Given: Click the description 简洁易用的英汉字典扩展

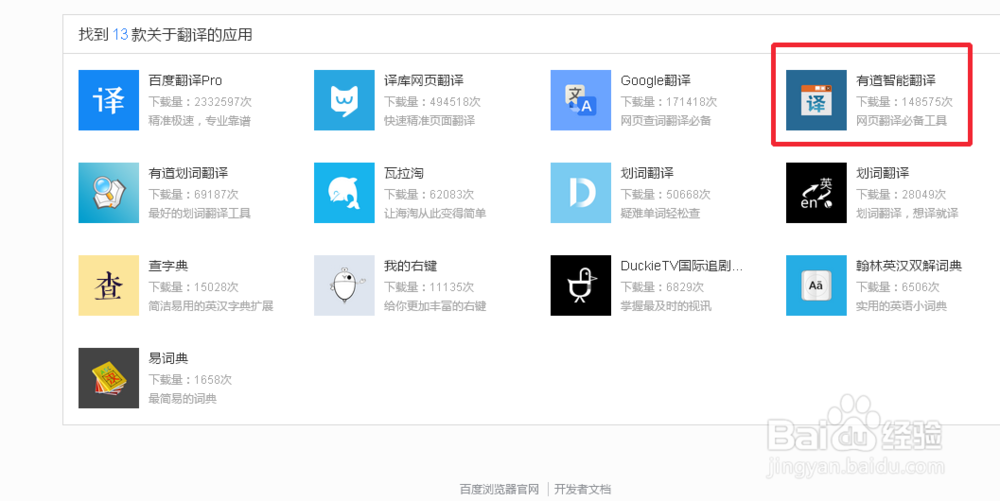Looking at the screenshot, I should point(210,306).
